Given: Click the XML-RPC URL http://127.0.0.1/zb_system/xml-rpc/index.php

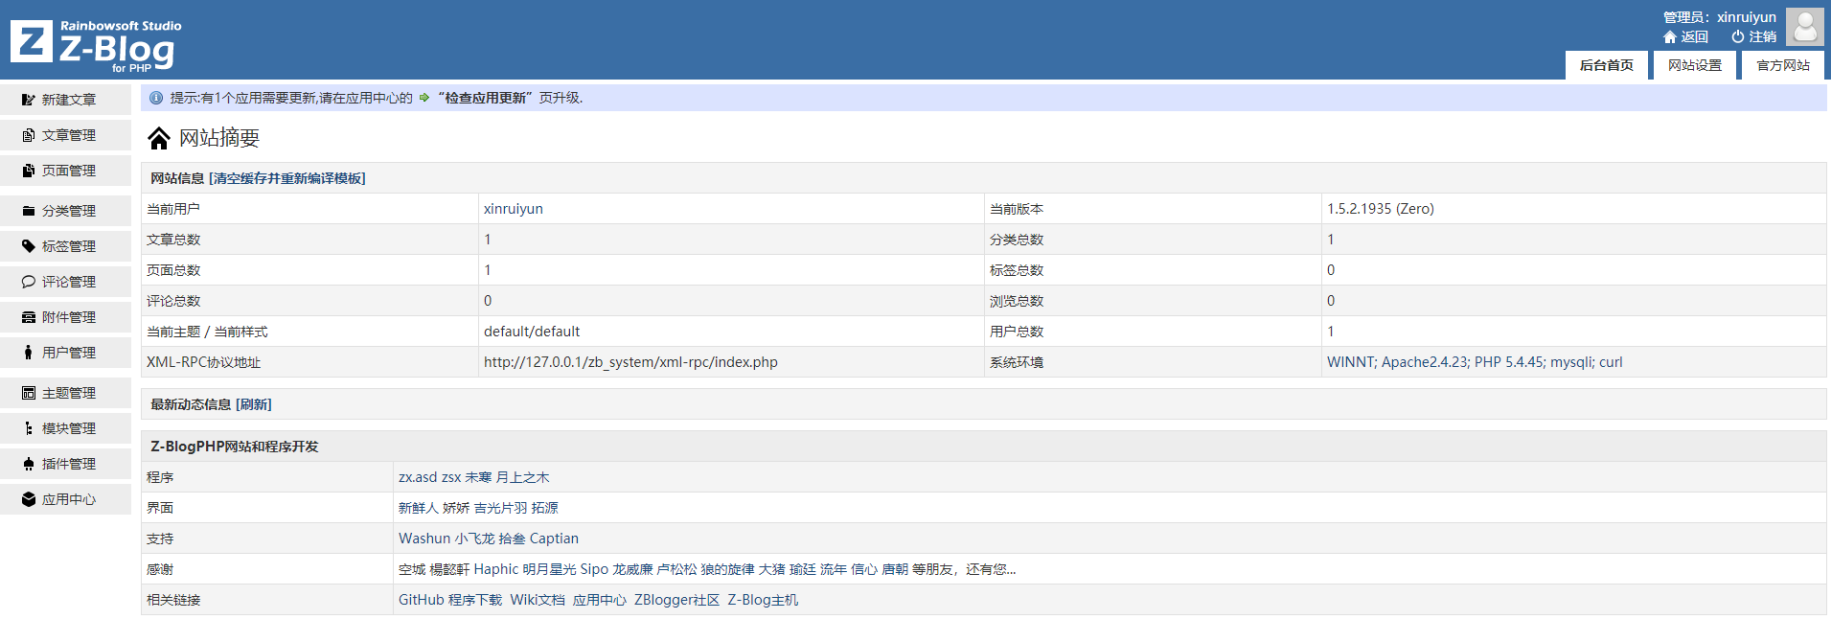Looking at the screenshot, I should click(x=631, y=362).
